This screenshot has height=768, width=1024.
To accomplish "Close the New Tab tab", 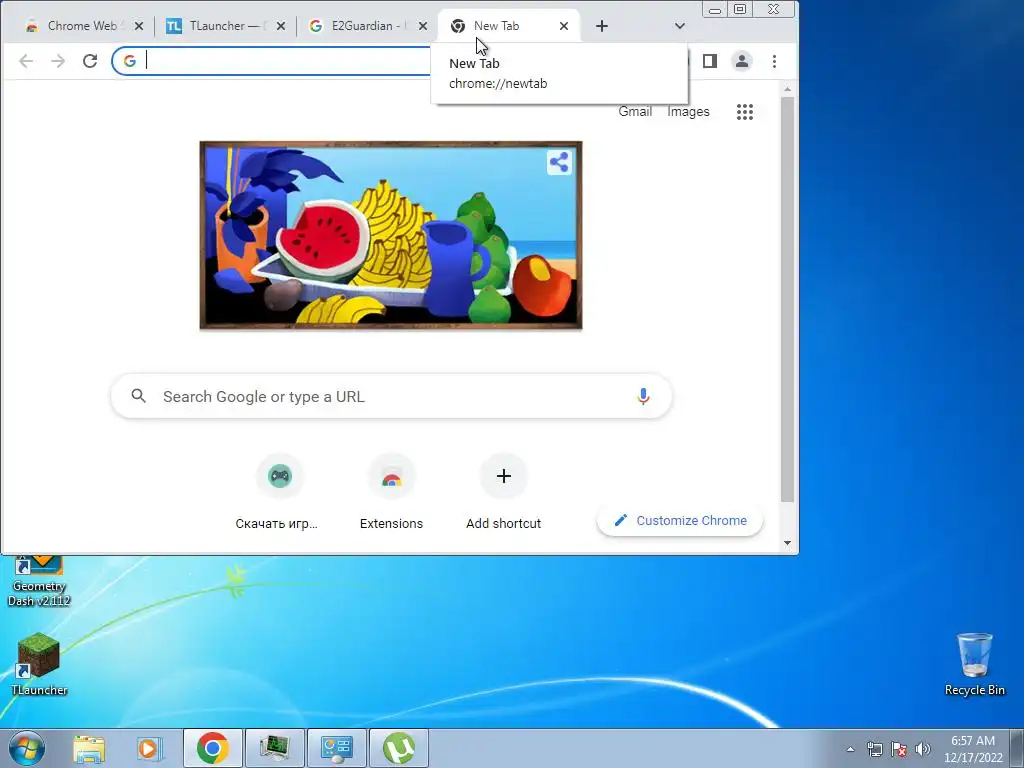I will point(564,26).
